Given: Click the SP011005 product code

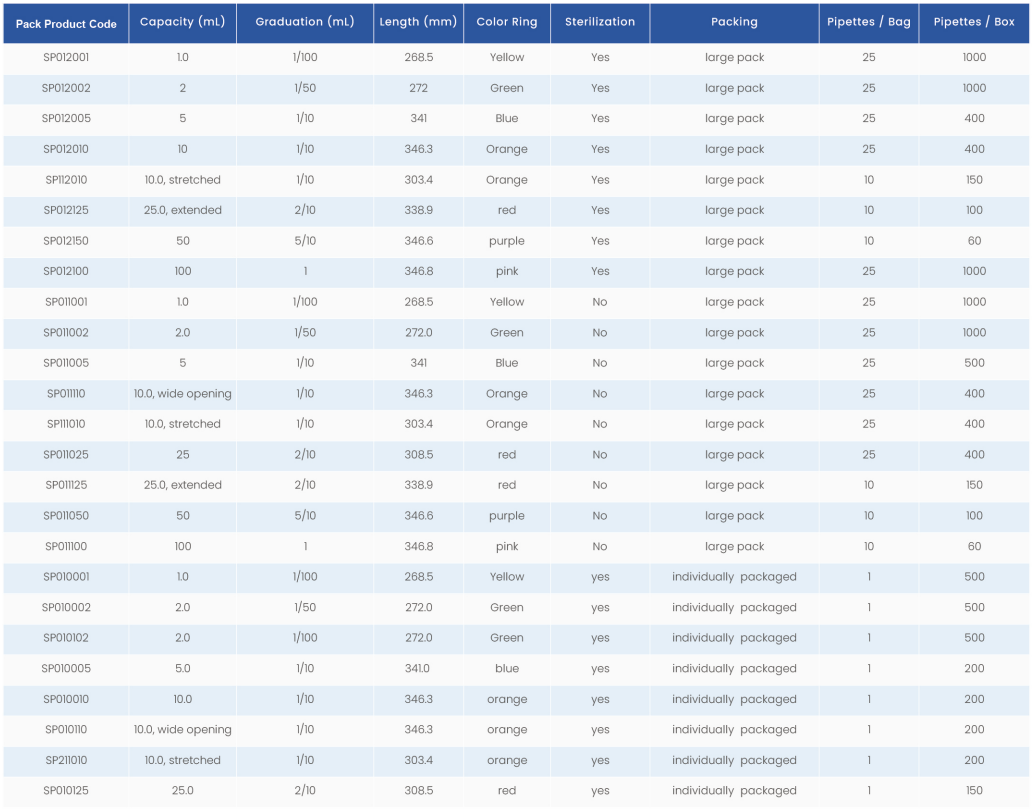Looking at the screenshot, I should pos(66,363).
